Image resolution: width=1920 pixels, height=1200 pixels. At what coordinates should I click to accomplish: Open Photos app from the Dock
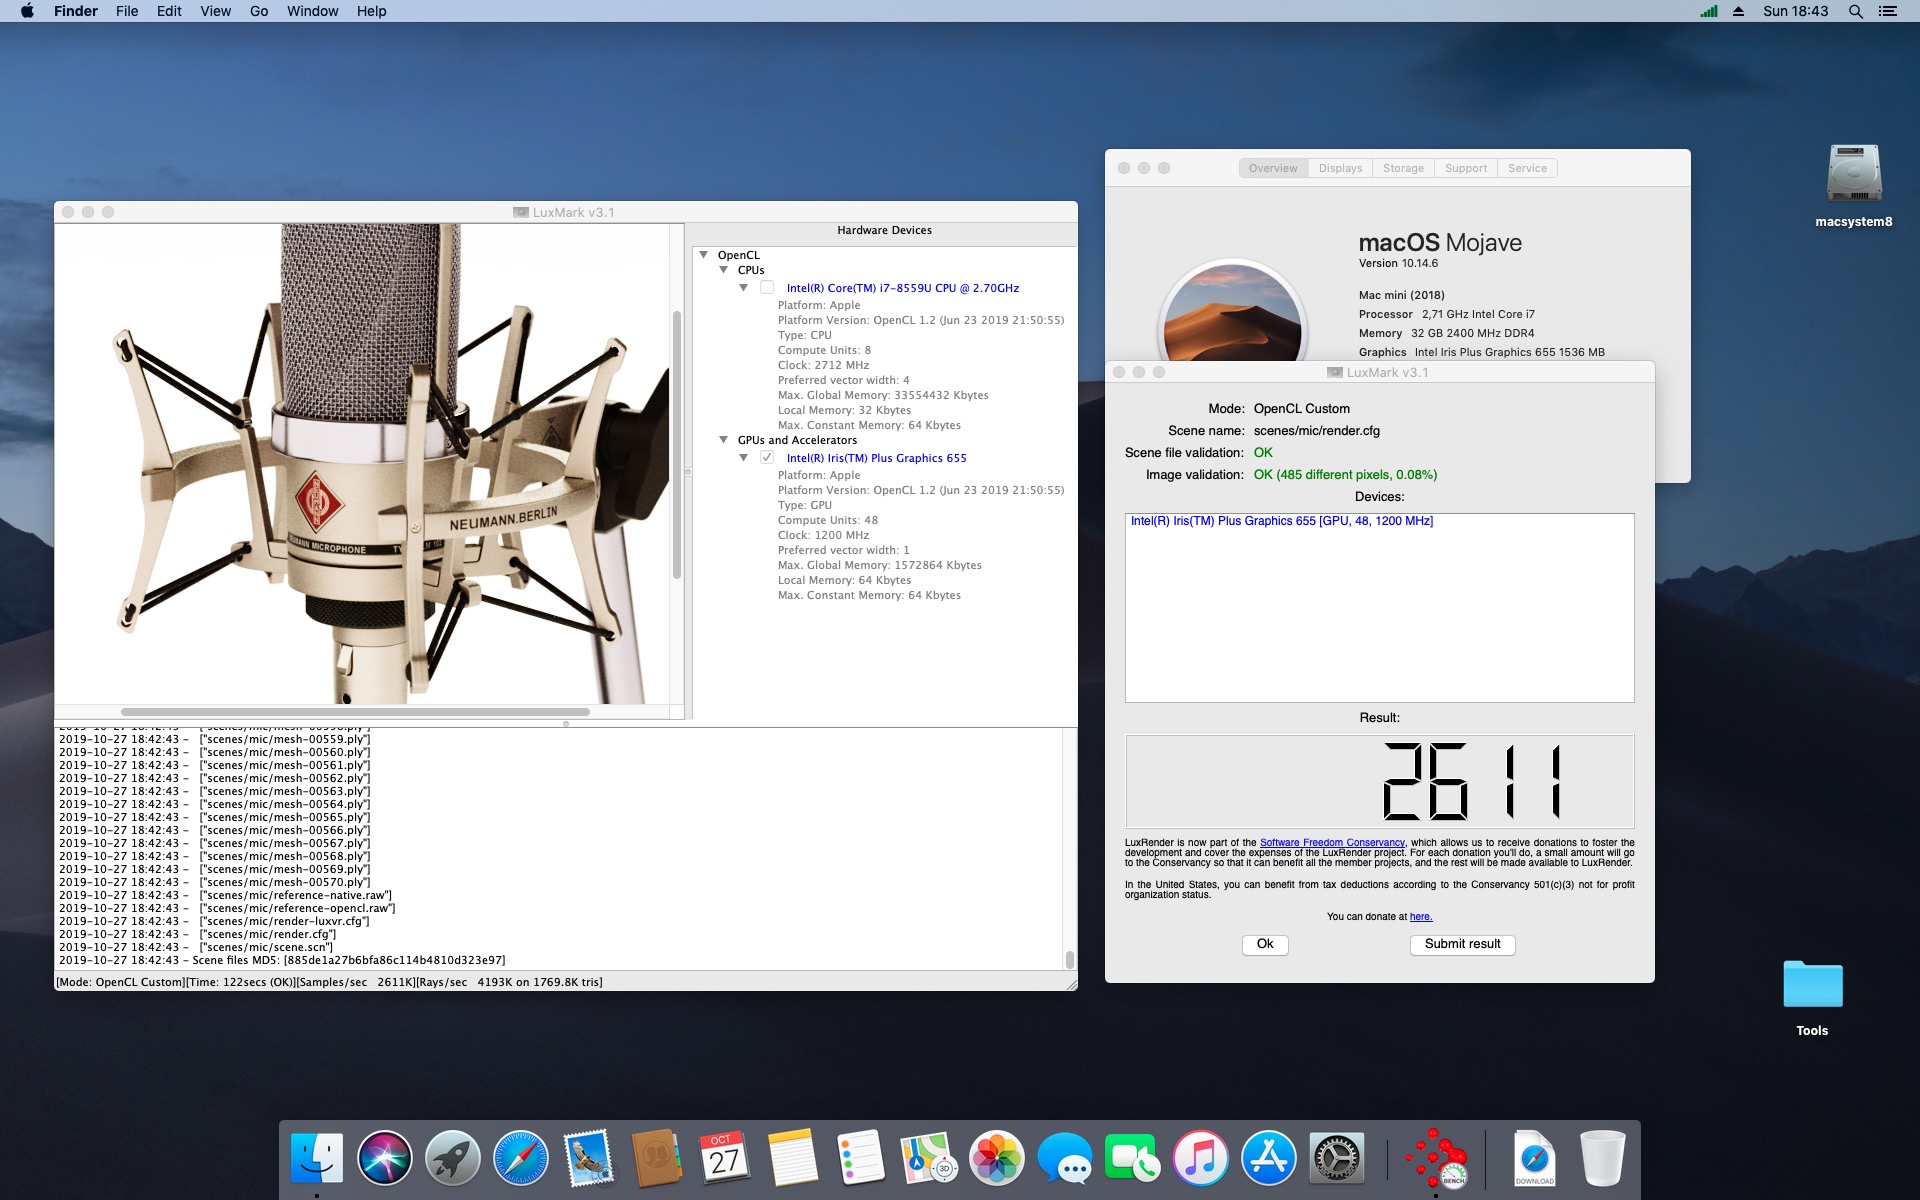coord(997,1158)
